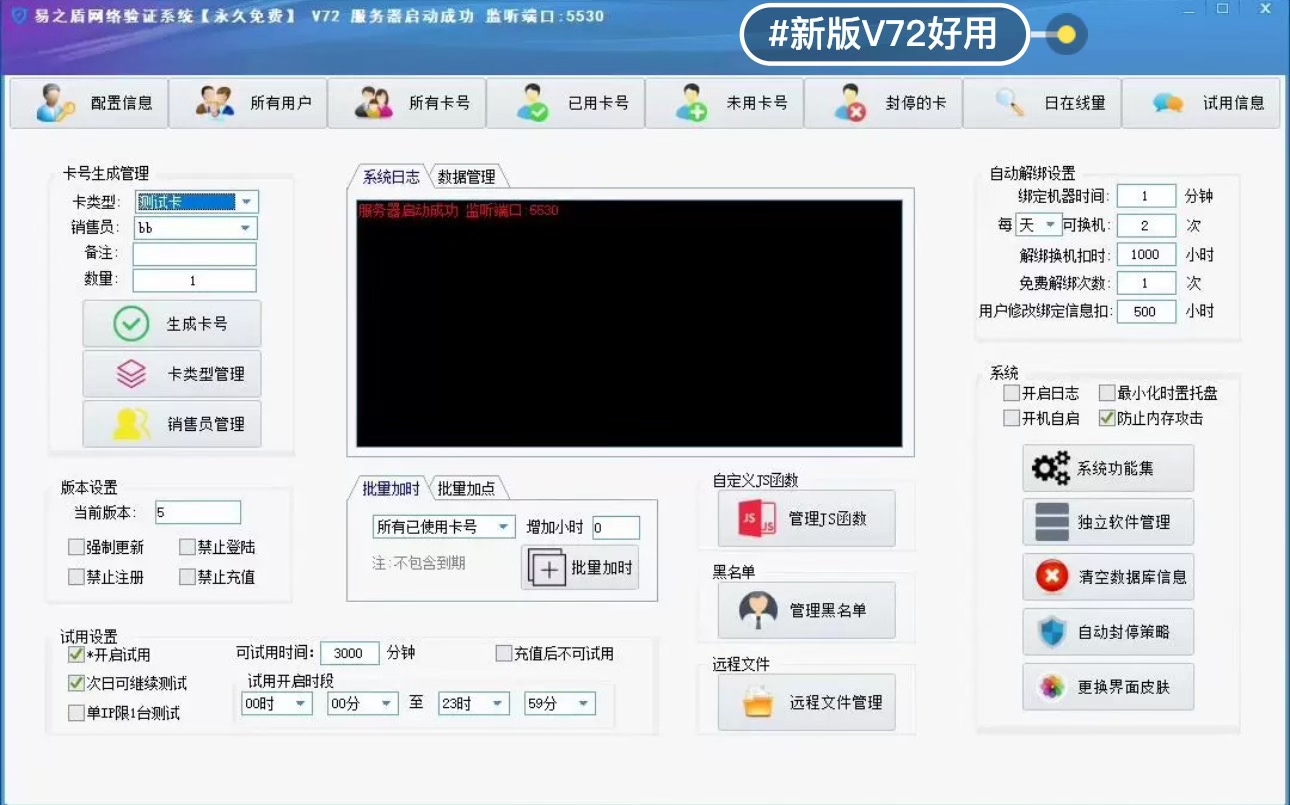Click red X icon on 清空数据库信息
Image resolution: width=1290 pixels, height=805 pixels.
1052,576
